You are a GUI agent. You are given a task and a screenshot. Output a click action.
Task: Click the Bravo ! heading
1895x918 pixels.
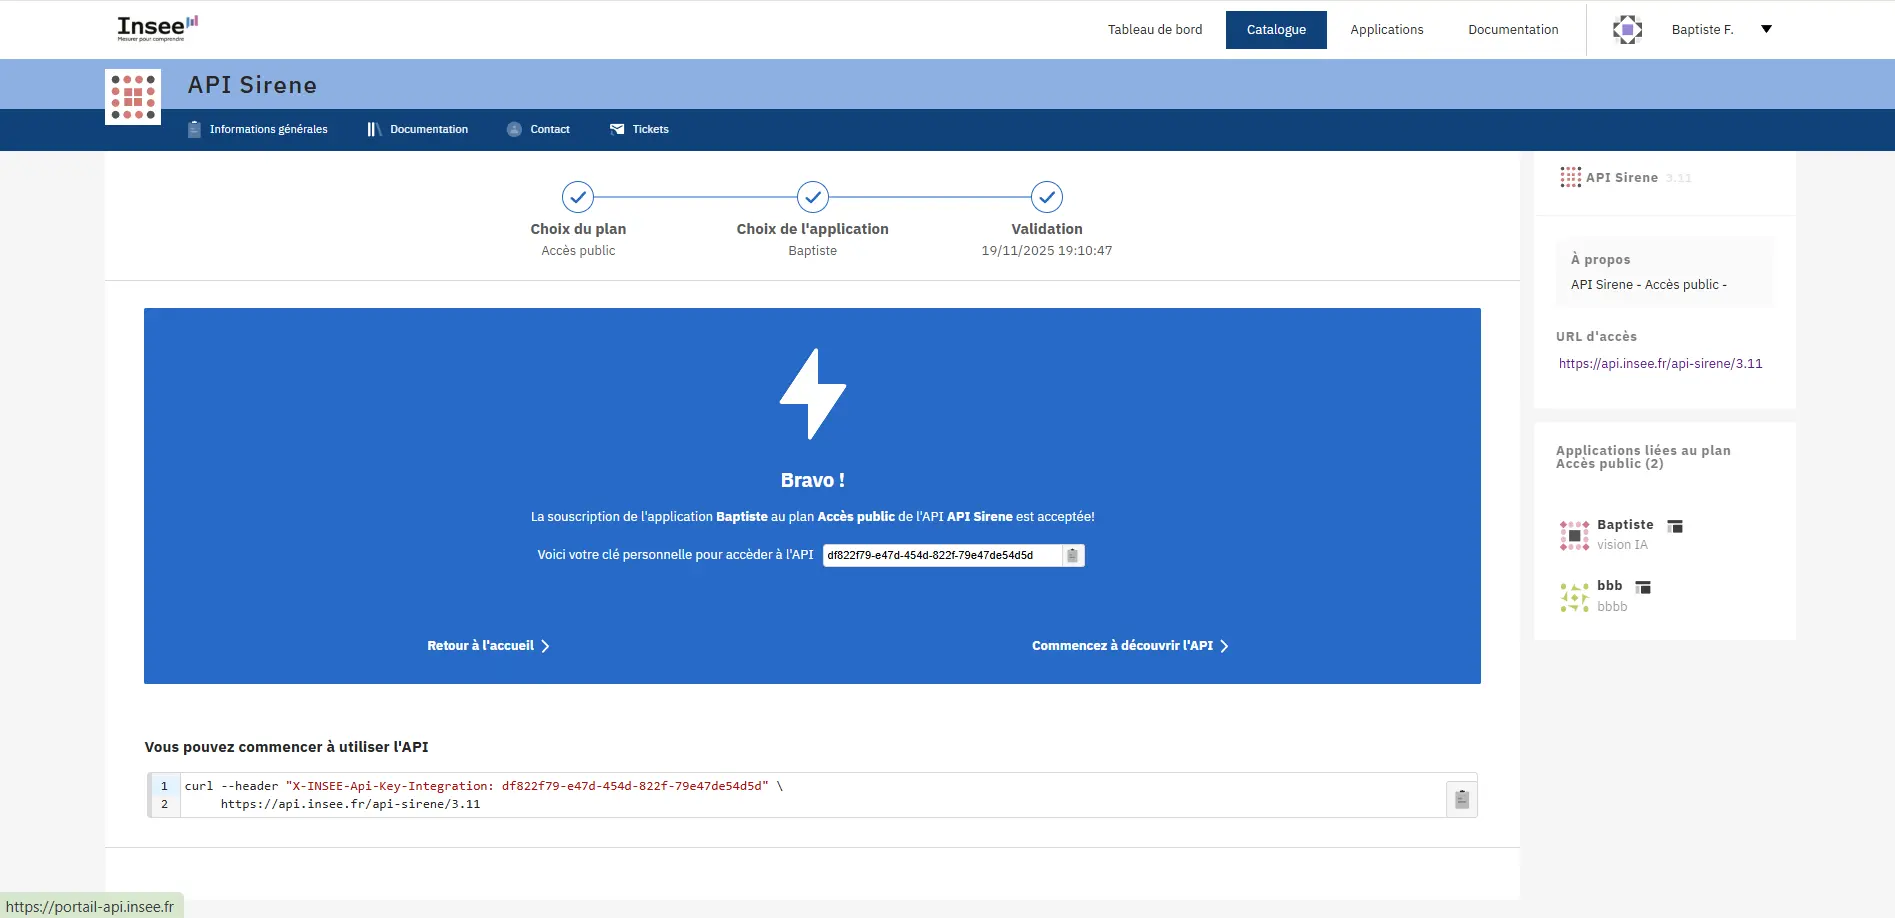813,480
